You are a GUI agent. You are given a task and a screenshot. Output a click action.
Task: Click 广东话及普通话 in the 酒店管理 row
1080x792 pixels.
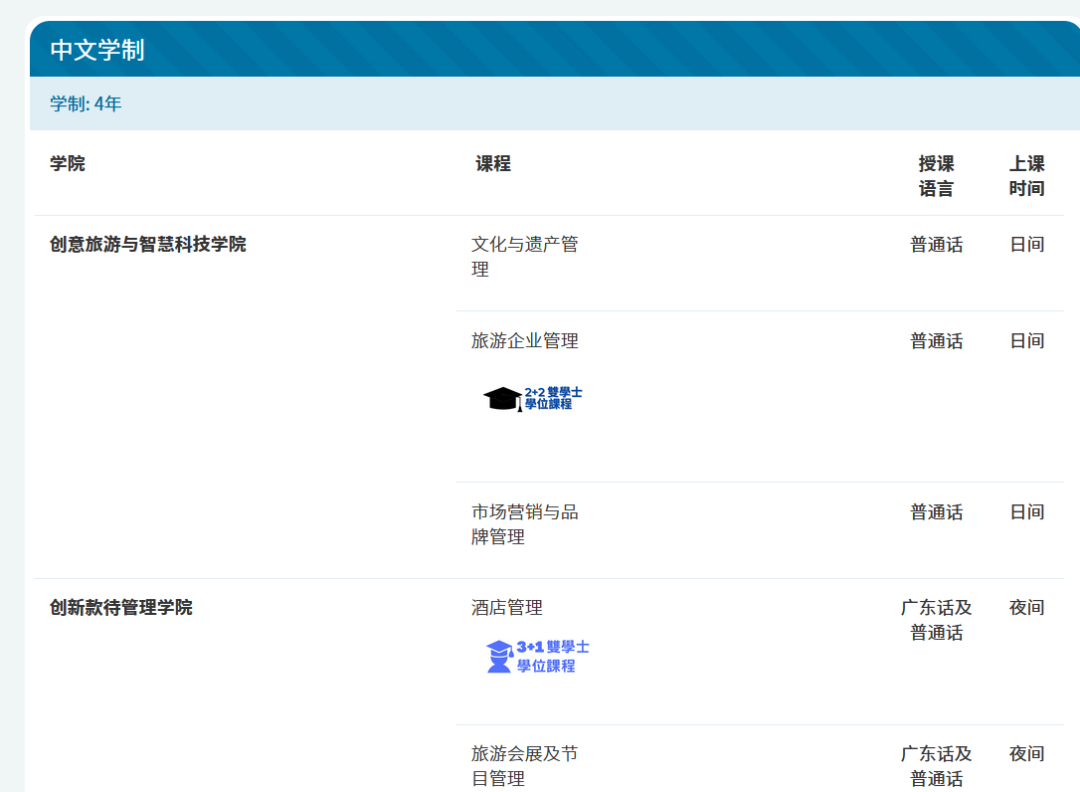pos(936,620)
